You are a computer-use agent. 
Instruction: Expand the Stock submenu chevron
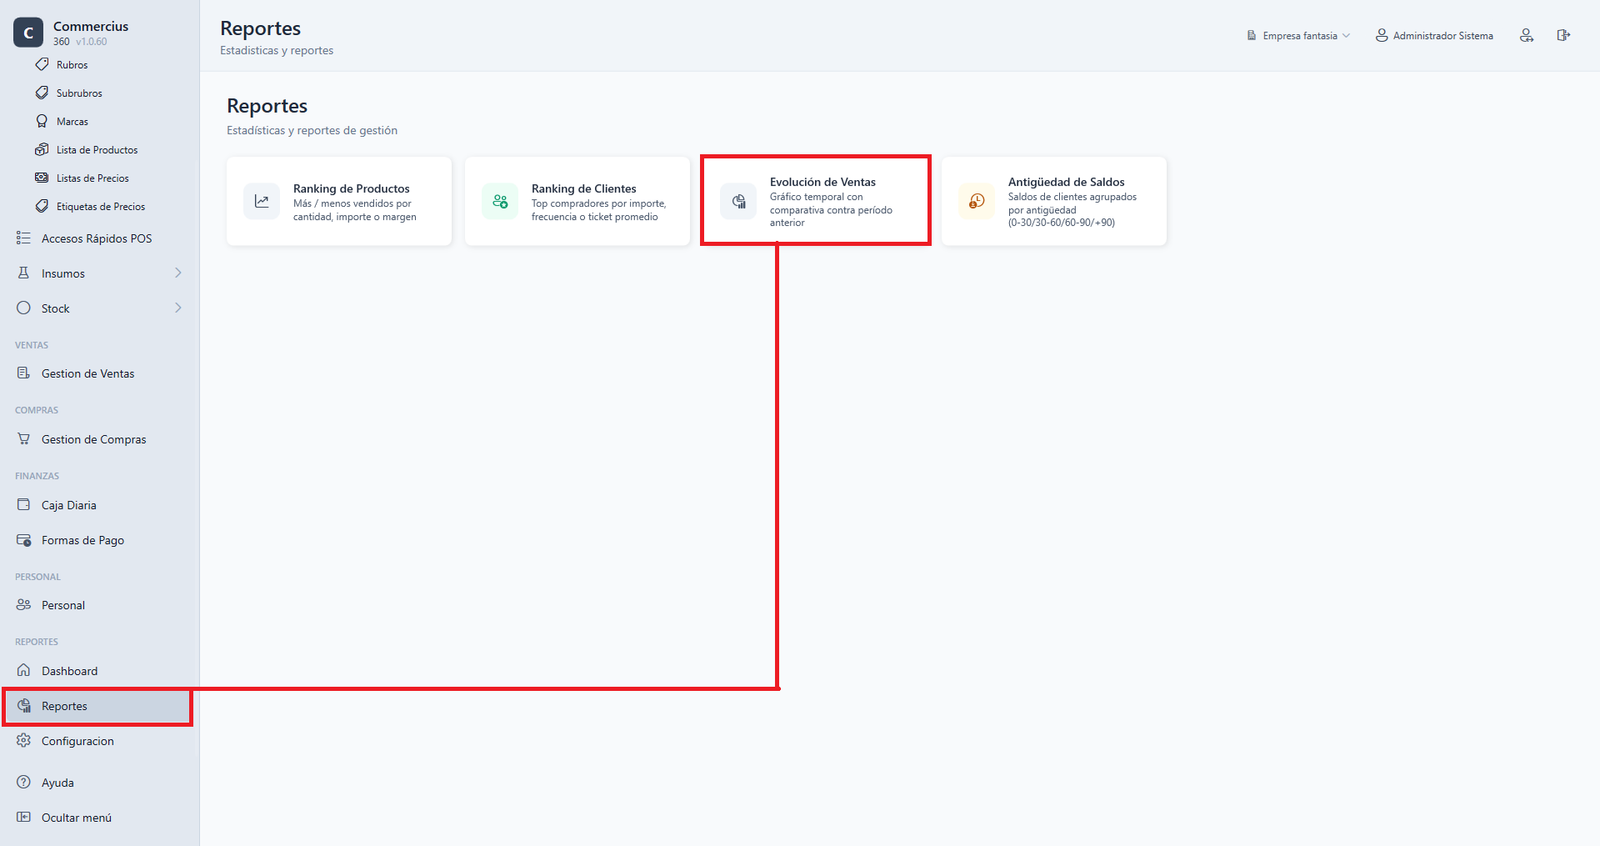click(178, 308)
